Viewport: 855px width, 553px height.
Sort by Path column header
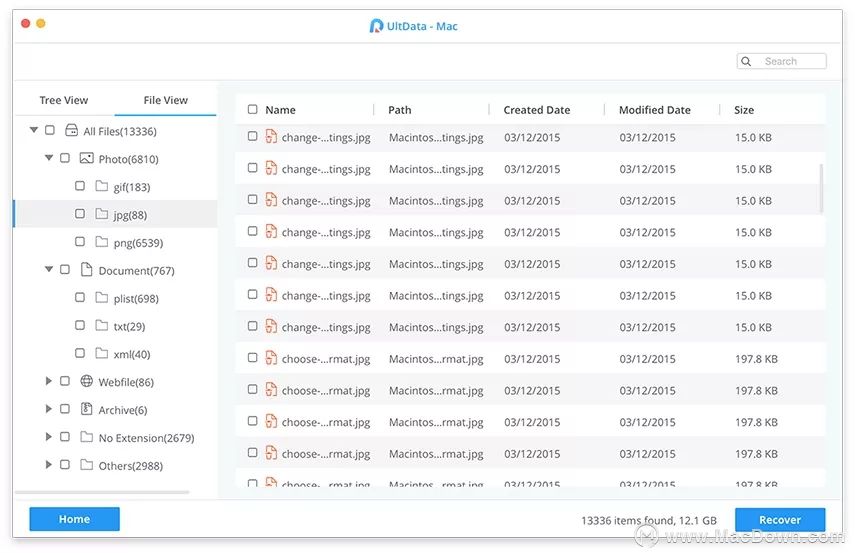pyautogui.click(x=400, y=110)
